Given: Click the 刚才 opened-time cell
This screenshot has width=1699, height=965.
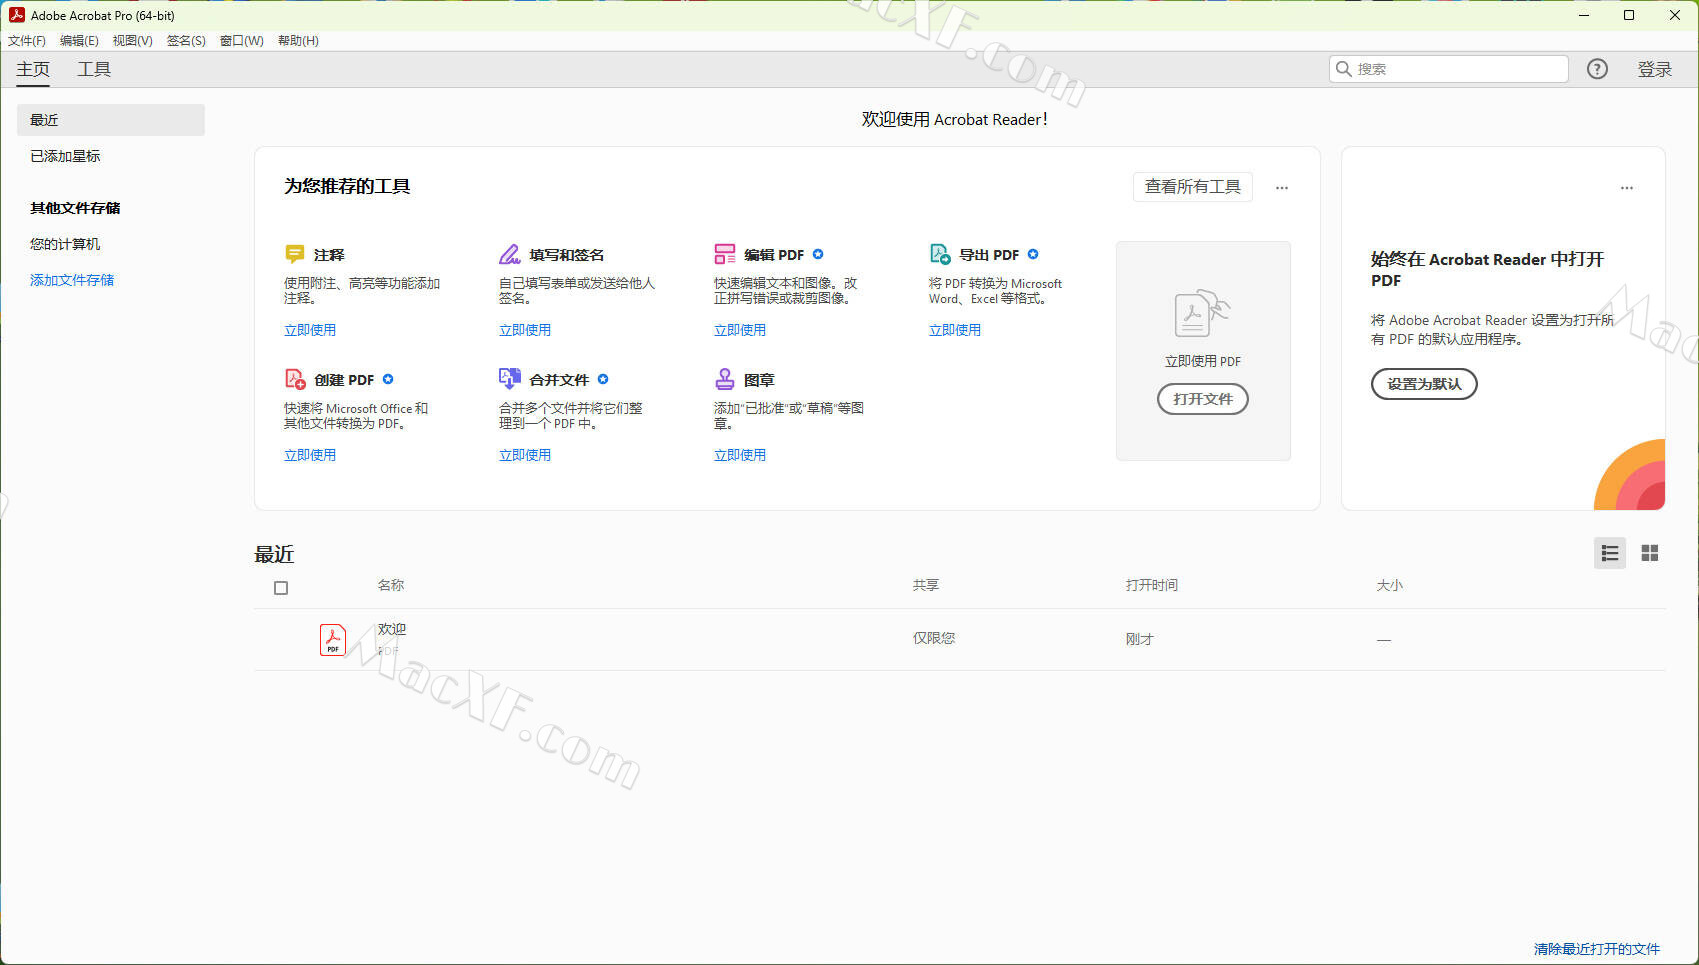Looking at the screenshot, I should pyautogui.click(x=1140, y=639).
